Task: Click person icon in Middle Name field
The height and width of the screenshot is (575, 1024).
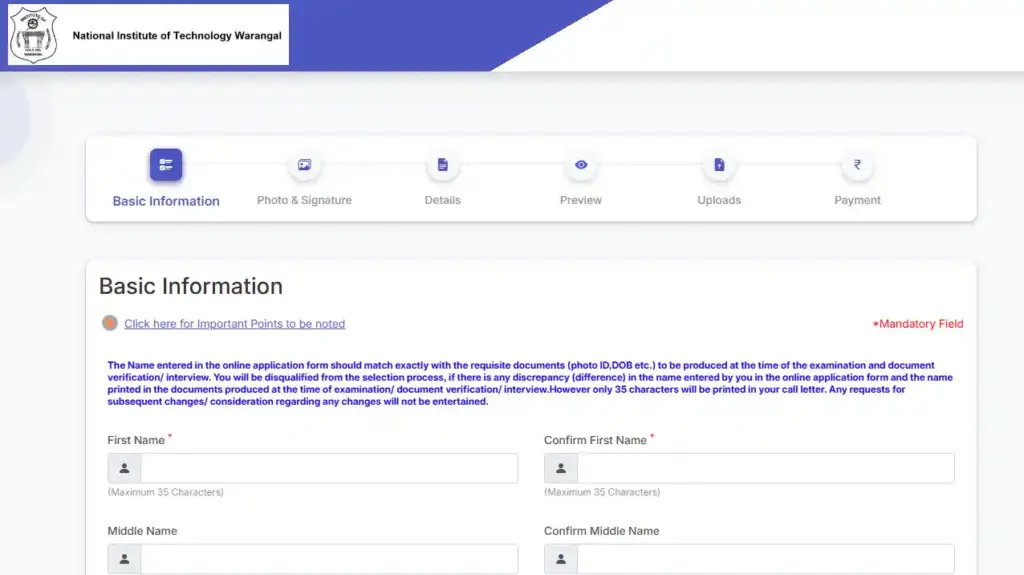Action: 124,559
